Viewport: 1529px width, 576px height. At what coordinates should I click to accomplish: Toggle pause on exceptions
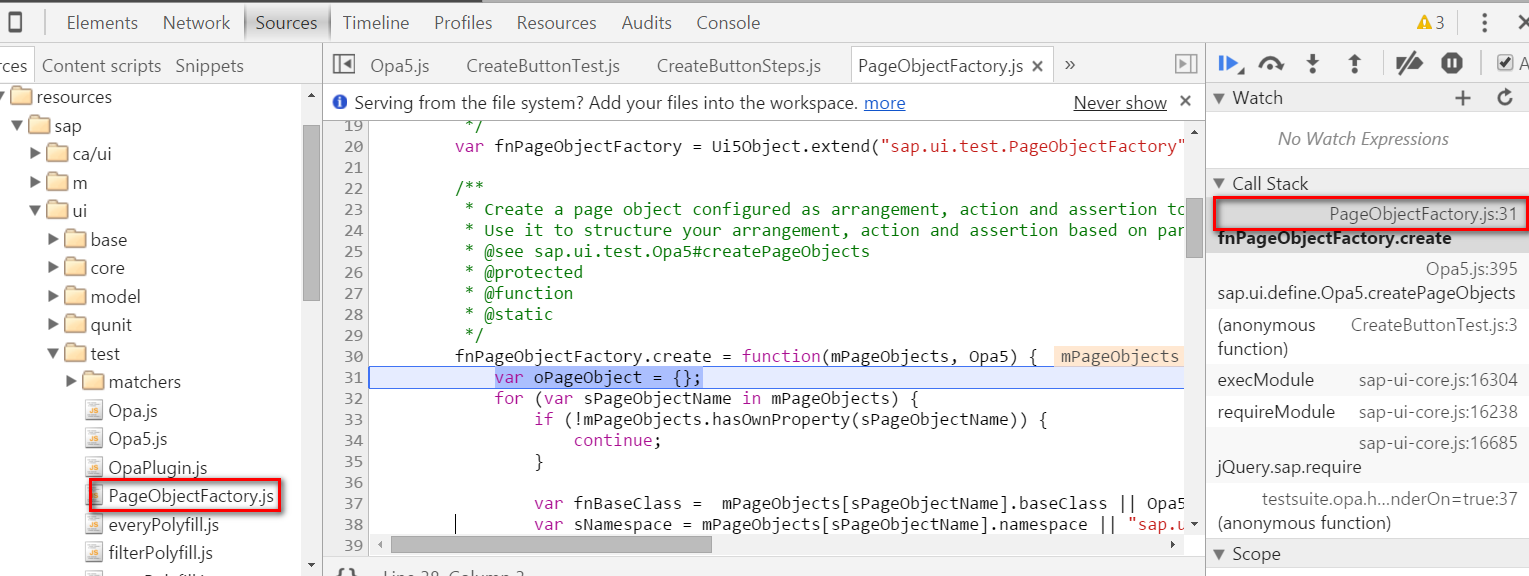(1452, 64)
